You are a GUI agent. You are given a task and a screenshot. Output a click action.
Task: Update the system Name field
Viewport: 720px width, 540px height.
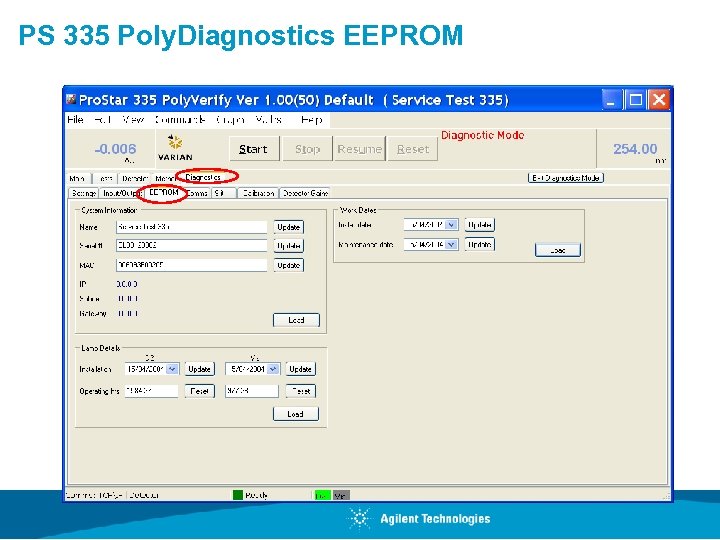(x=288, y=227)
